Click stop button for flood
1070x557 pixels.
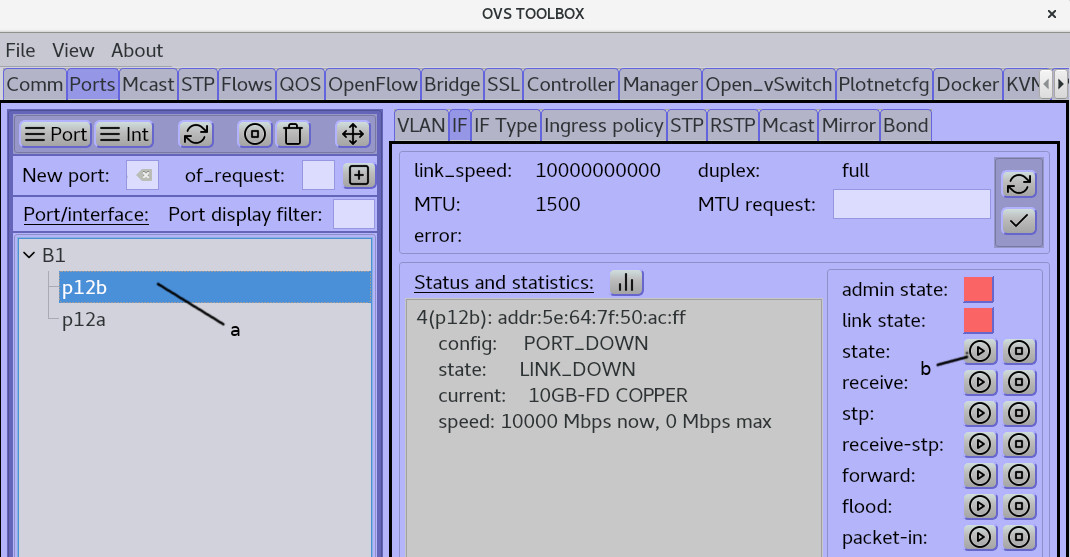tap(1020, 506)
